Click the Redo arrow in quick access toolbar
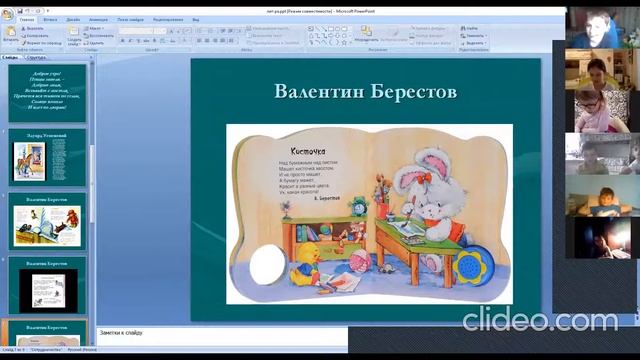 [38, 11]
